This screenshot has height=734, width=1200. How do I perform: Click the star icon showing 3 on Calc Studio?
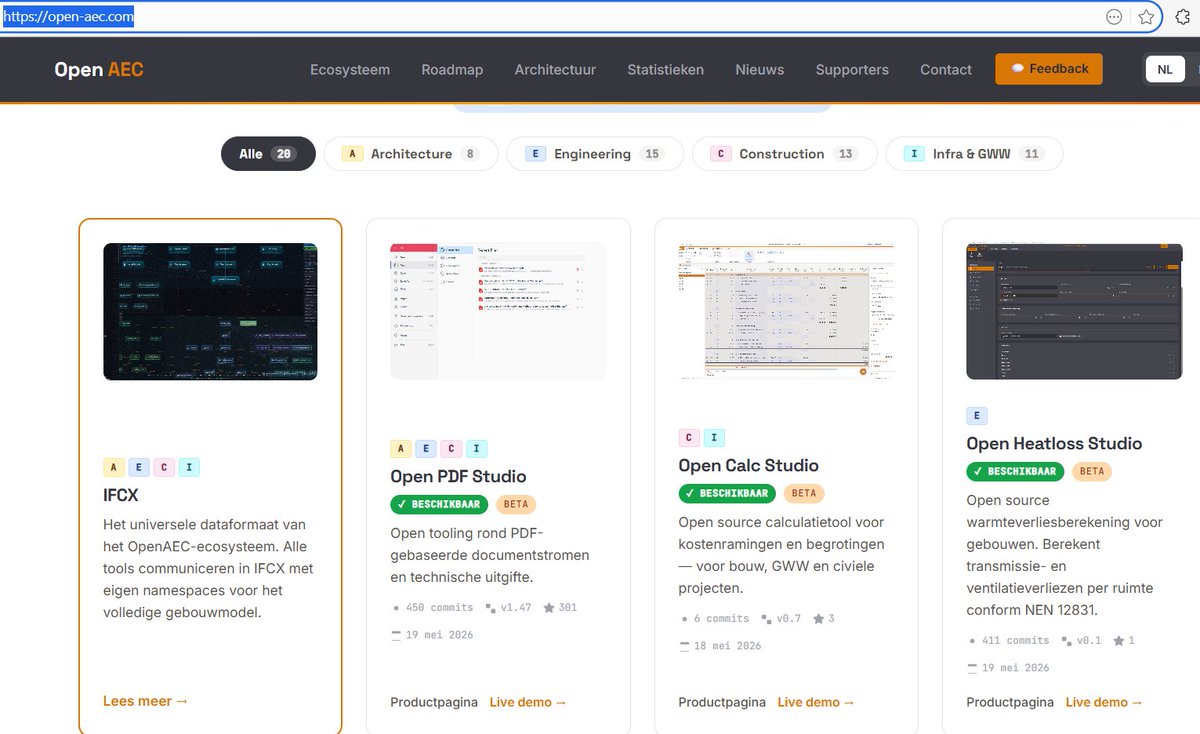pyautogui.click(x=818, y=618)
